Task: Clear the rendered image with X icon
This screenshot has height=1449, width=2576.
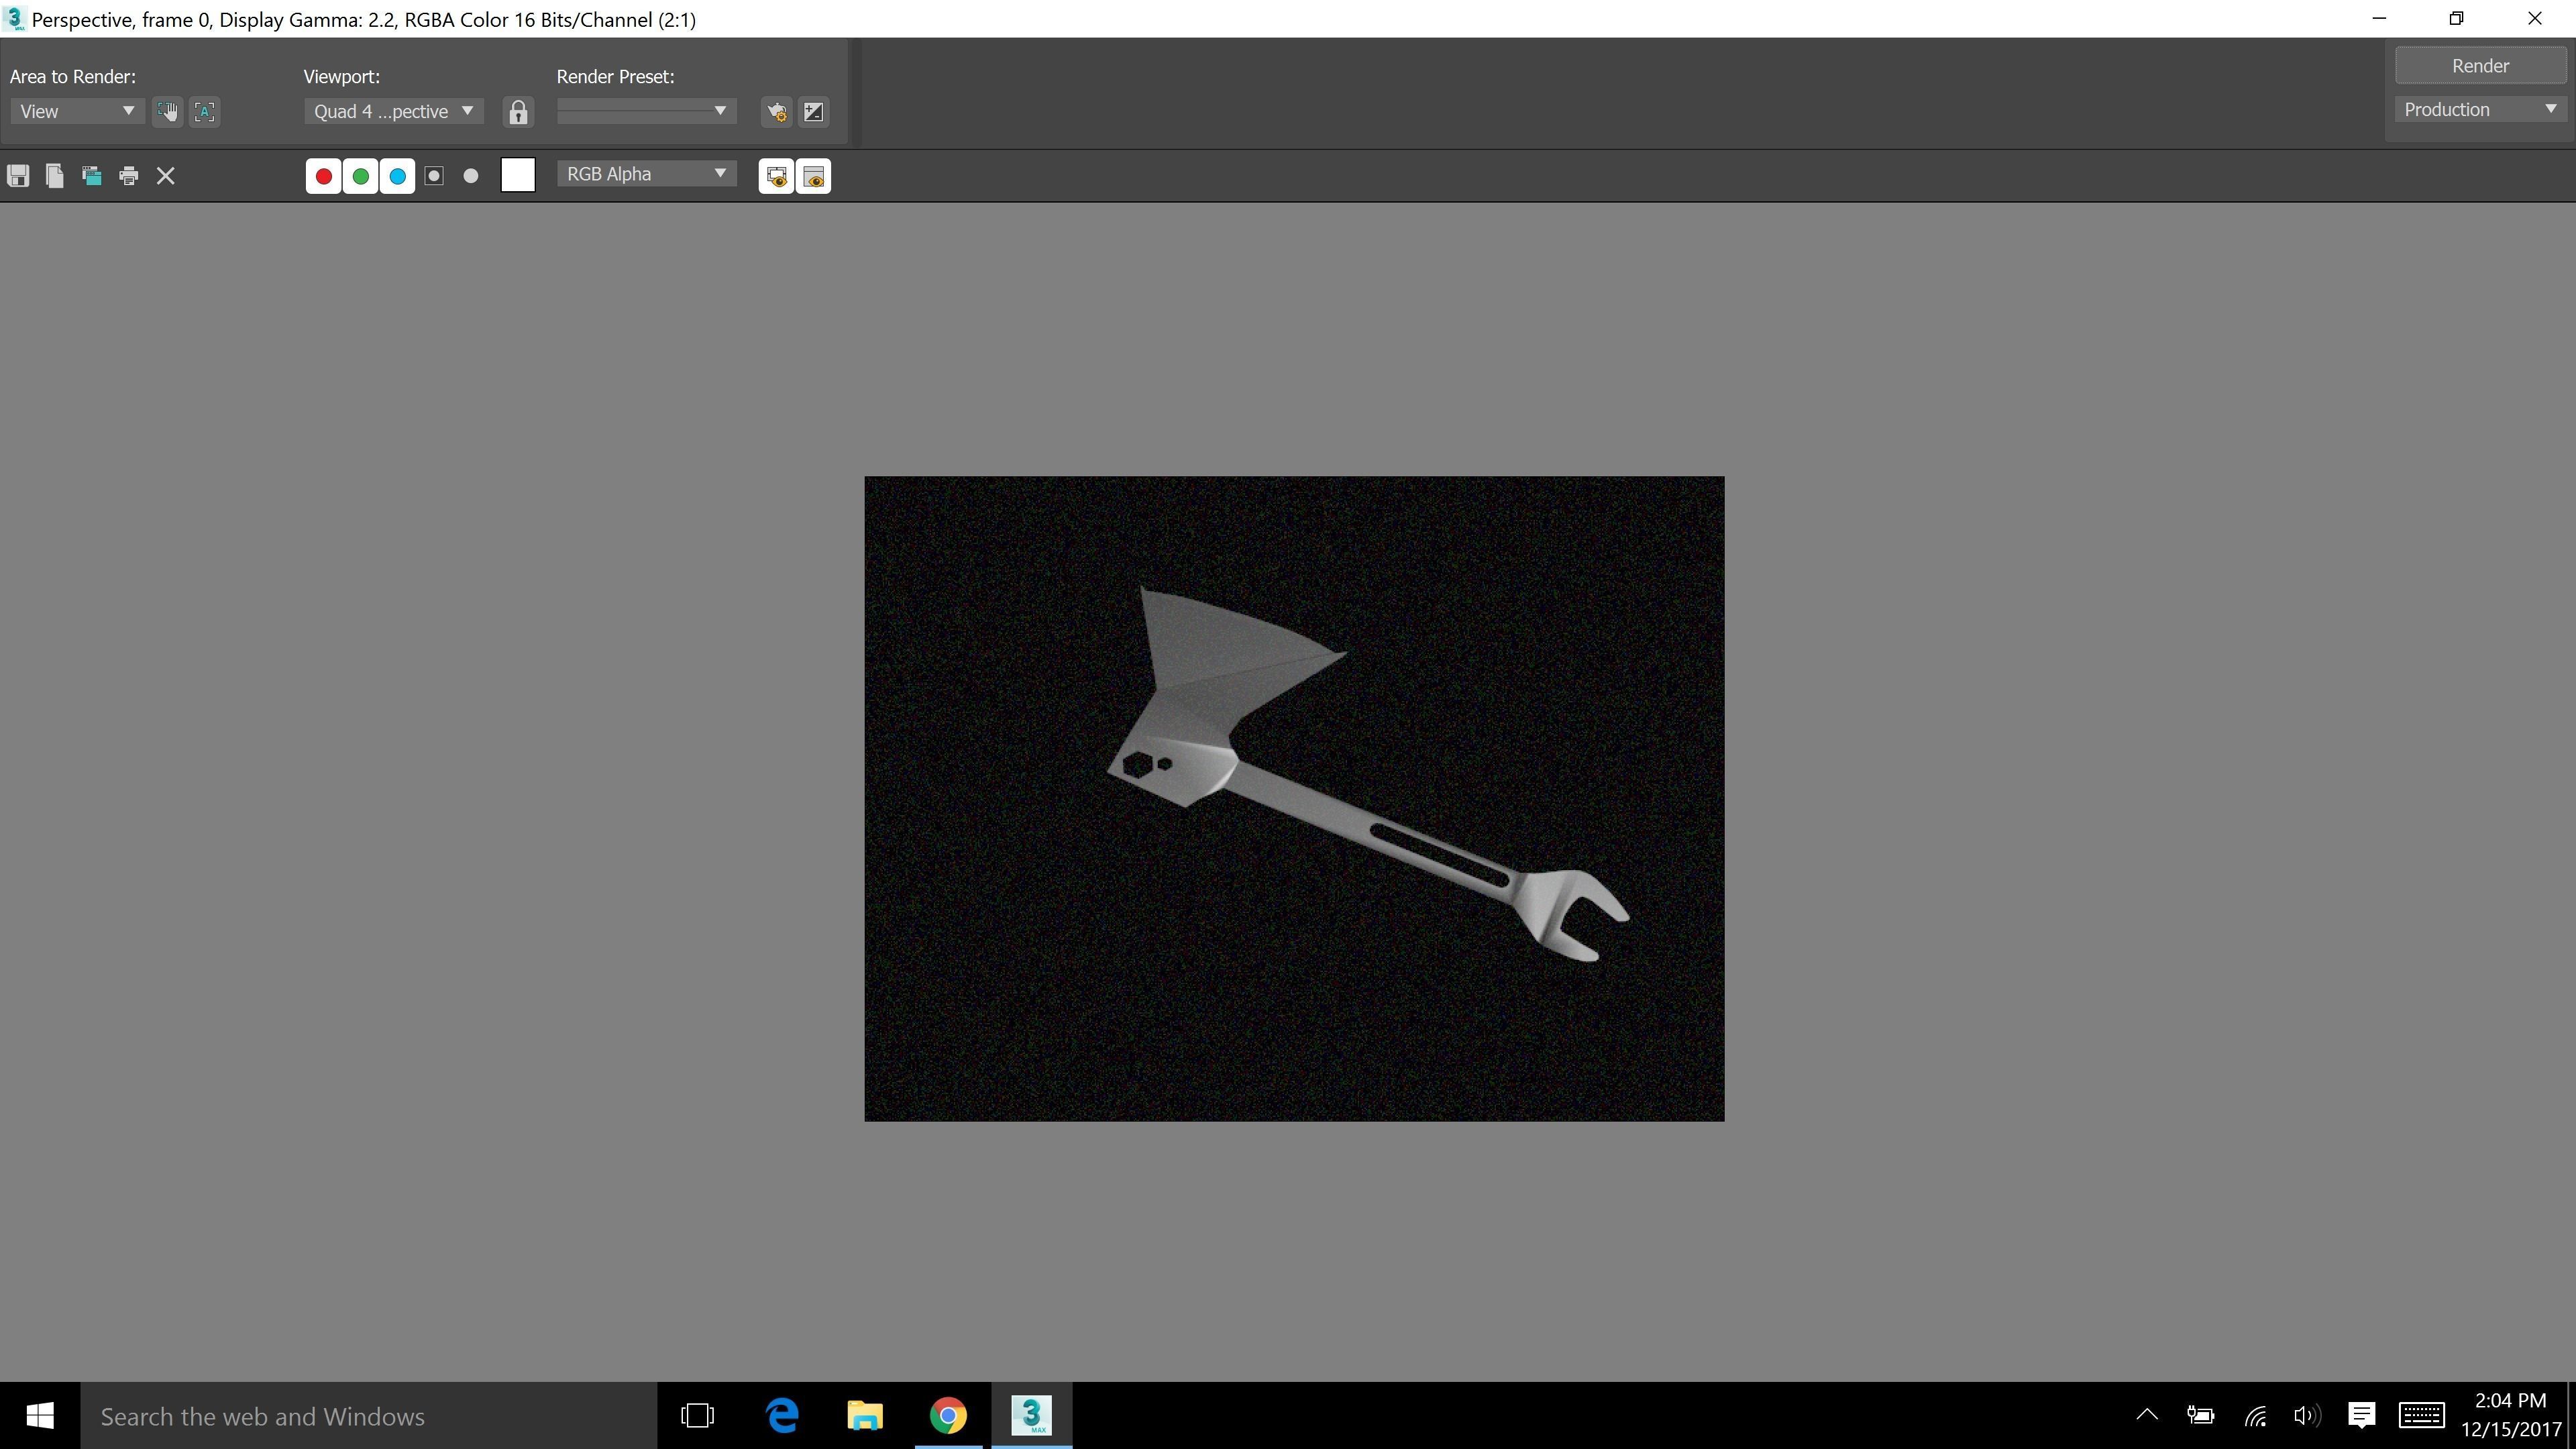Action: coord(166,176)
